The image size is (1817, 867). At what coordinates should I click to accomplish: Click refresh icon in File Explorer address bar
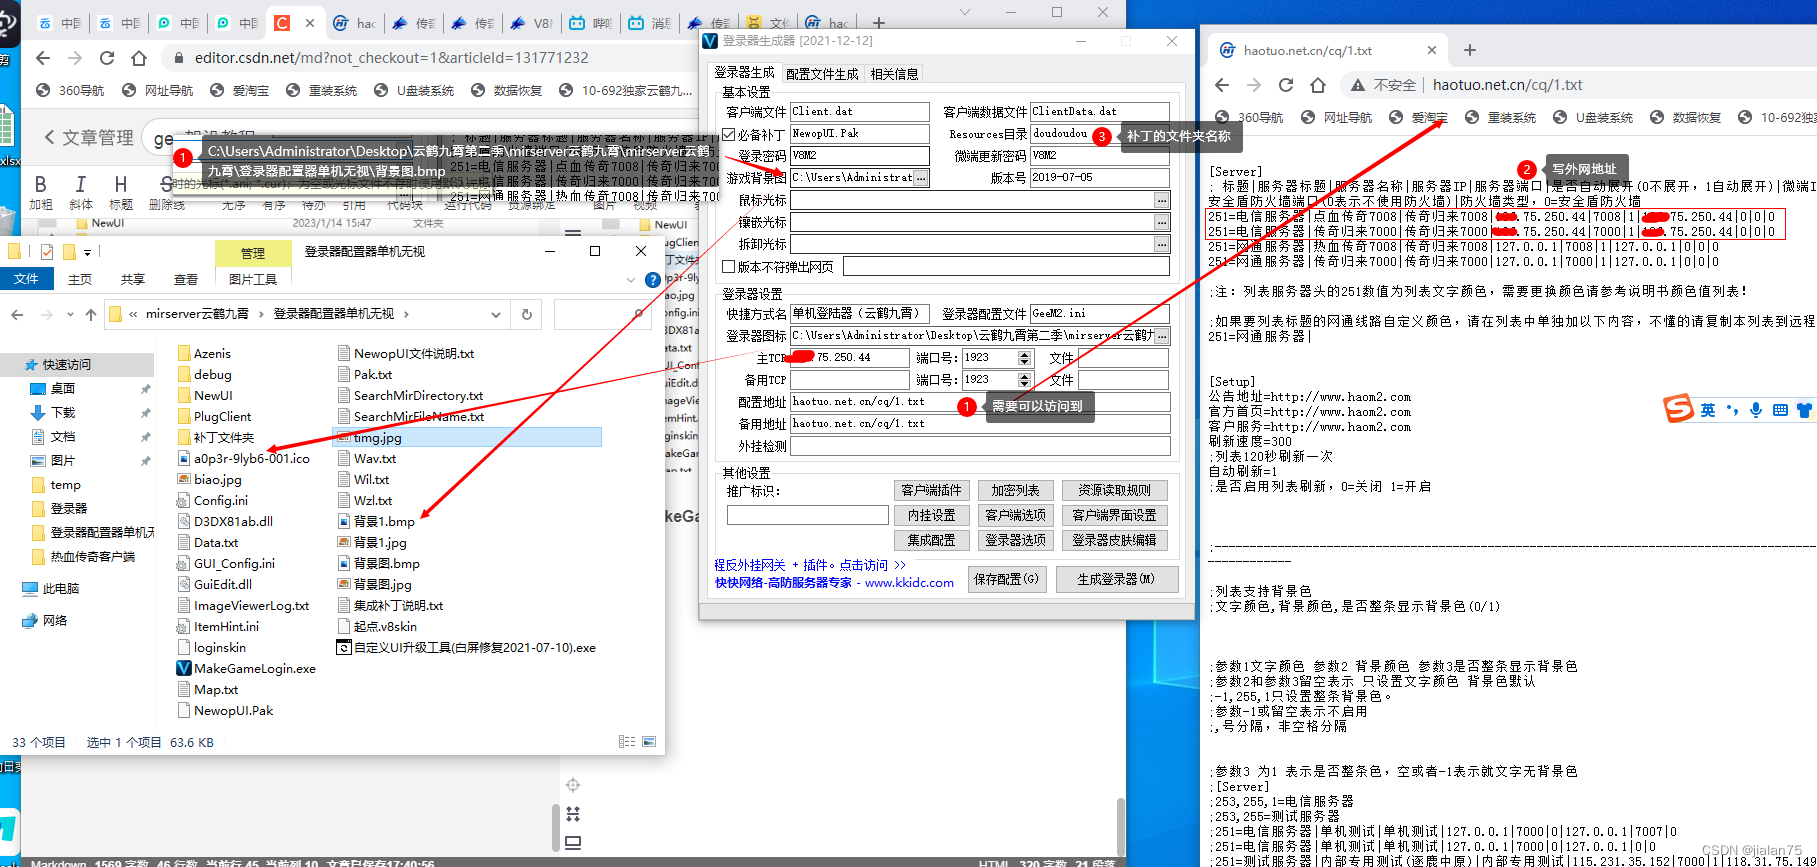coord(527,314)
